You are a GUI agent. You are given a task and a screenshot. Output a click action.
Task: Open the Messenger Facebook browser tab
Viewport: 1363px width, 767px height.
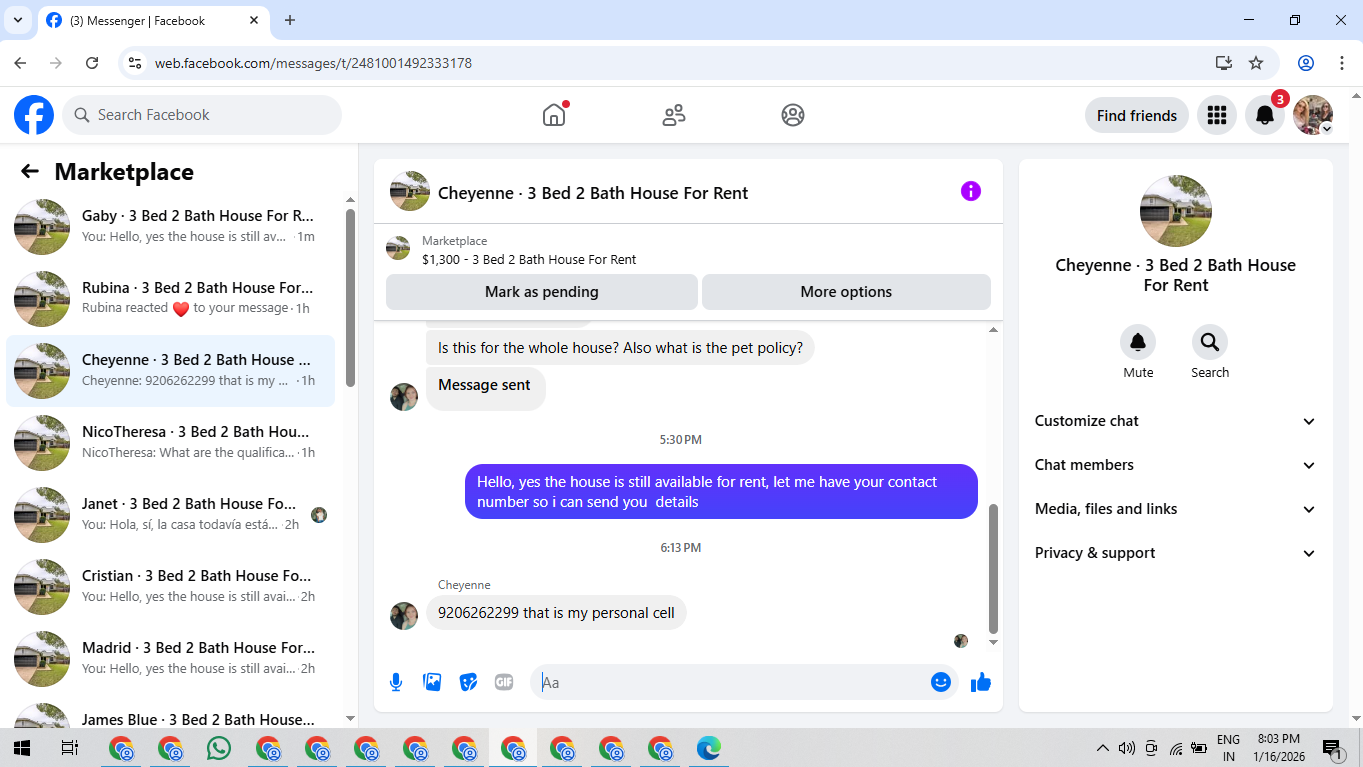(153, 20)
